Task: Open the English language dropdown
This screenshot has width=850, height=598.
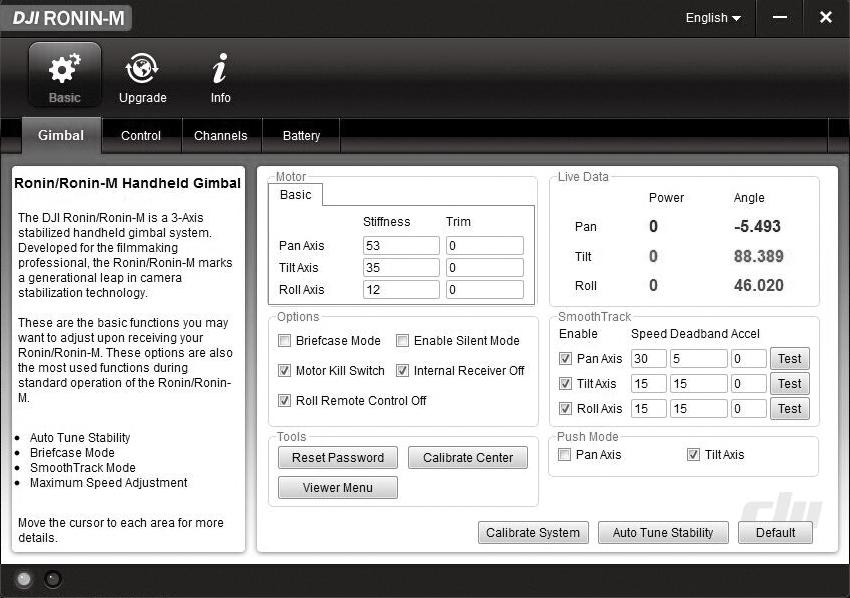Action: coord(713,18)
